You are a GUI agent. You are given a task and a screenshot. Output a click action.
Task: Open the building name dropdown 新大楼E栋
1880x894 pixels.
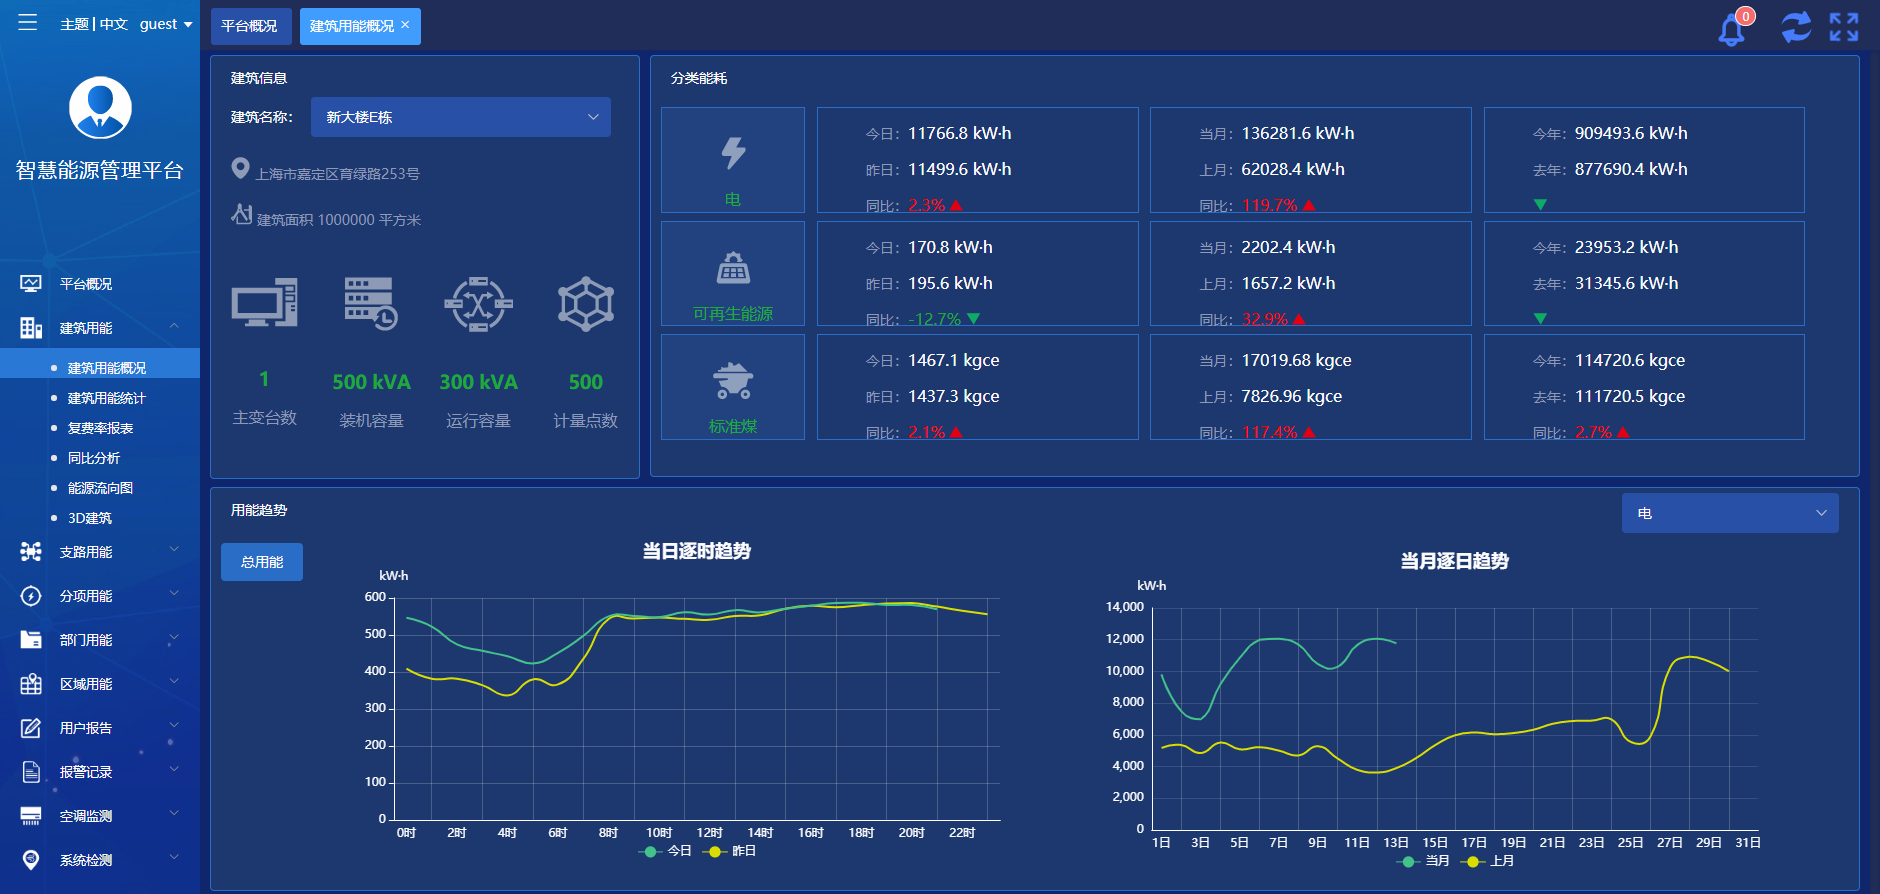tap(460, 117)
